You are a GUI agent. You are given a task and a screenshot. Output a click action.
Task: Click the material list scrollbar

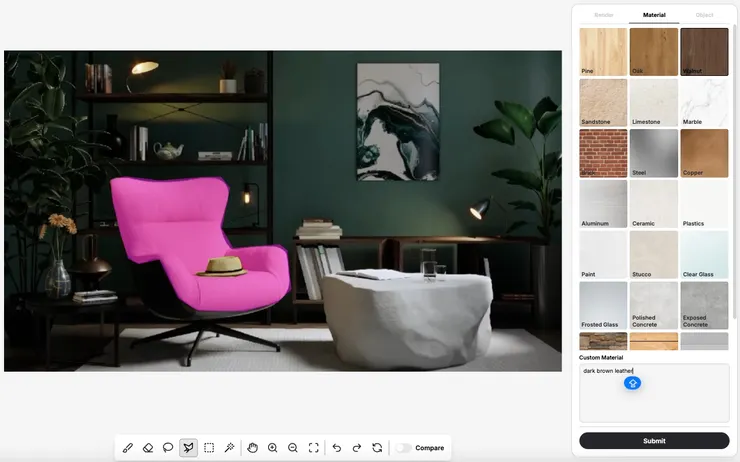pos(733,170)
